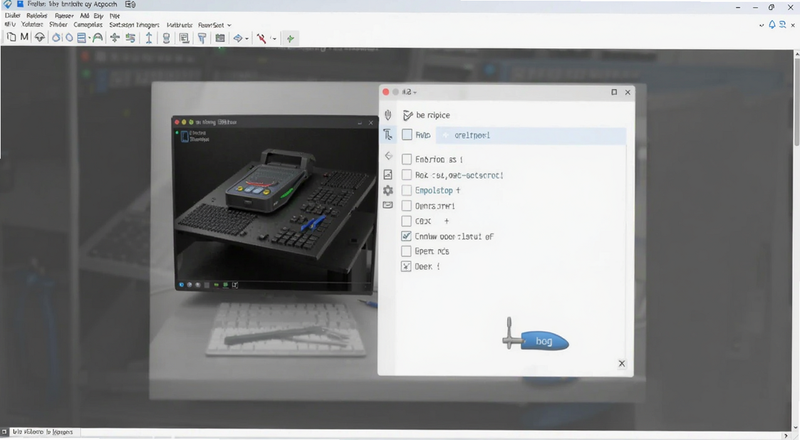The image size is (800, 440).
Task: Click the X at the dialog's bottom right
Action: click(x=621, y=363)
